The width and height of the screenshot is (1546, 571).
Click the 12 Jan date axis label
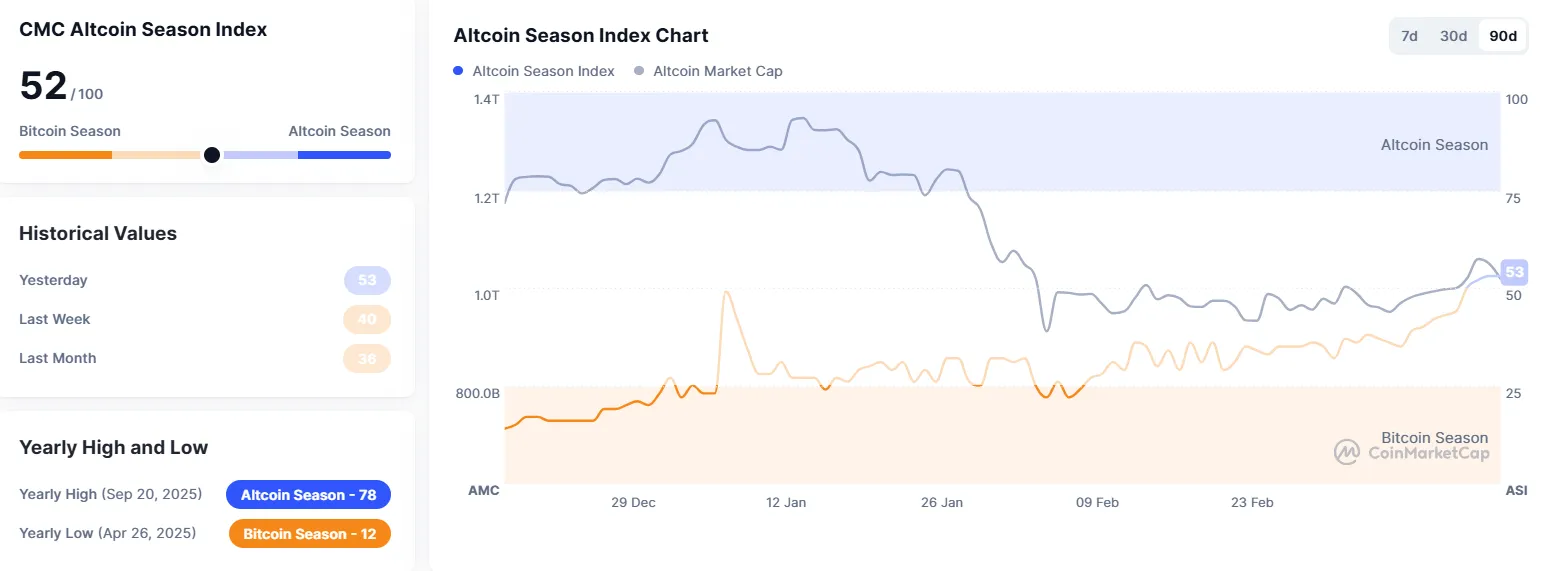coord(785,502)
